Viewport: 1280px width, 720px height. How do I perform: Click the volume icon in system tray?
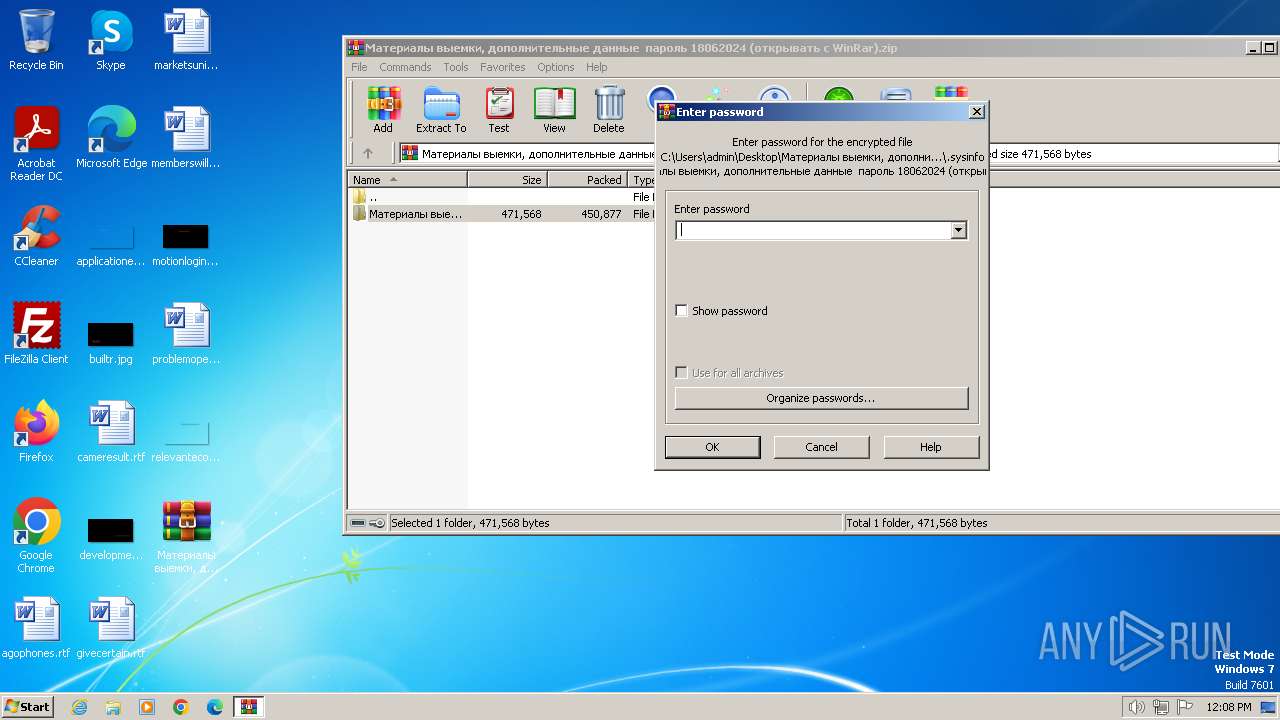tap(1136, 707)
